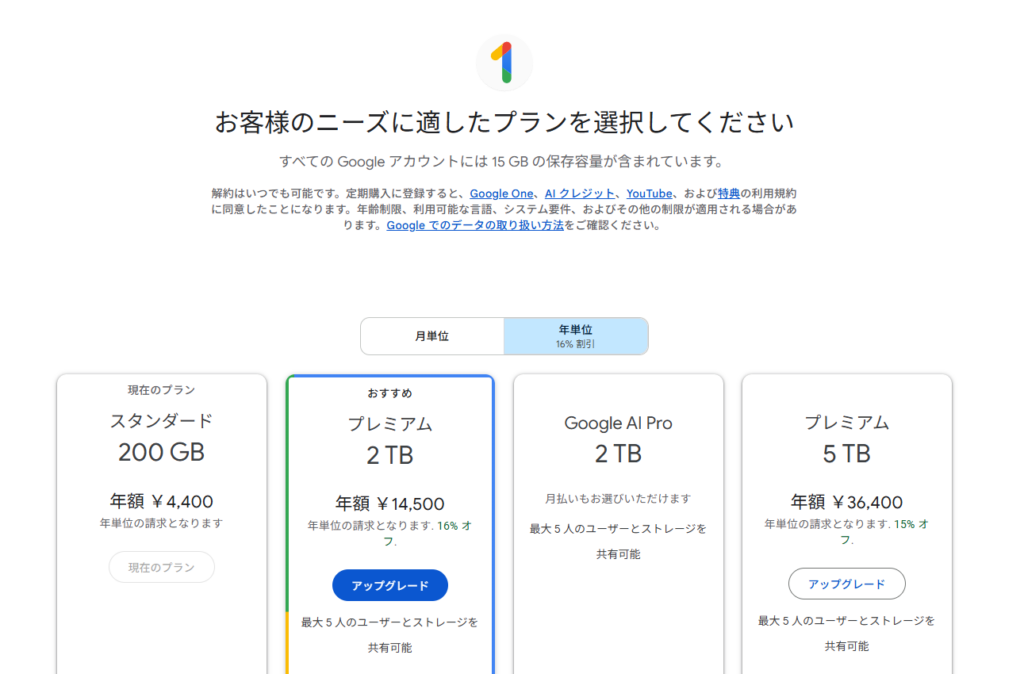Select the 年単位 16% 割引 billing tab

pyautogui.click(x=576, y=336)
